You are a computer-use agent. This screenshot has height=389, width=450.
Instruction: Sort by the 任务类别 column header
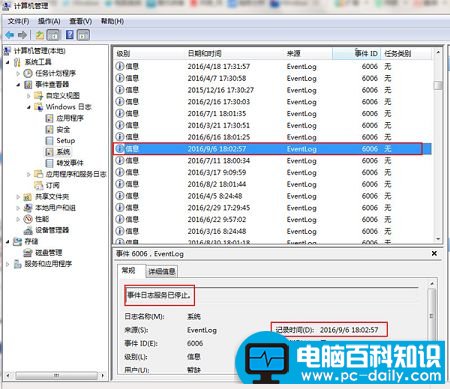398,54
